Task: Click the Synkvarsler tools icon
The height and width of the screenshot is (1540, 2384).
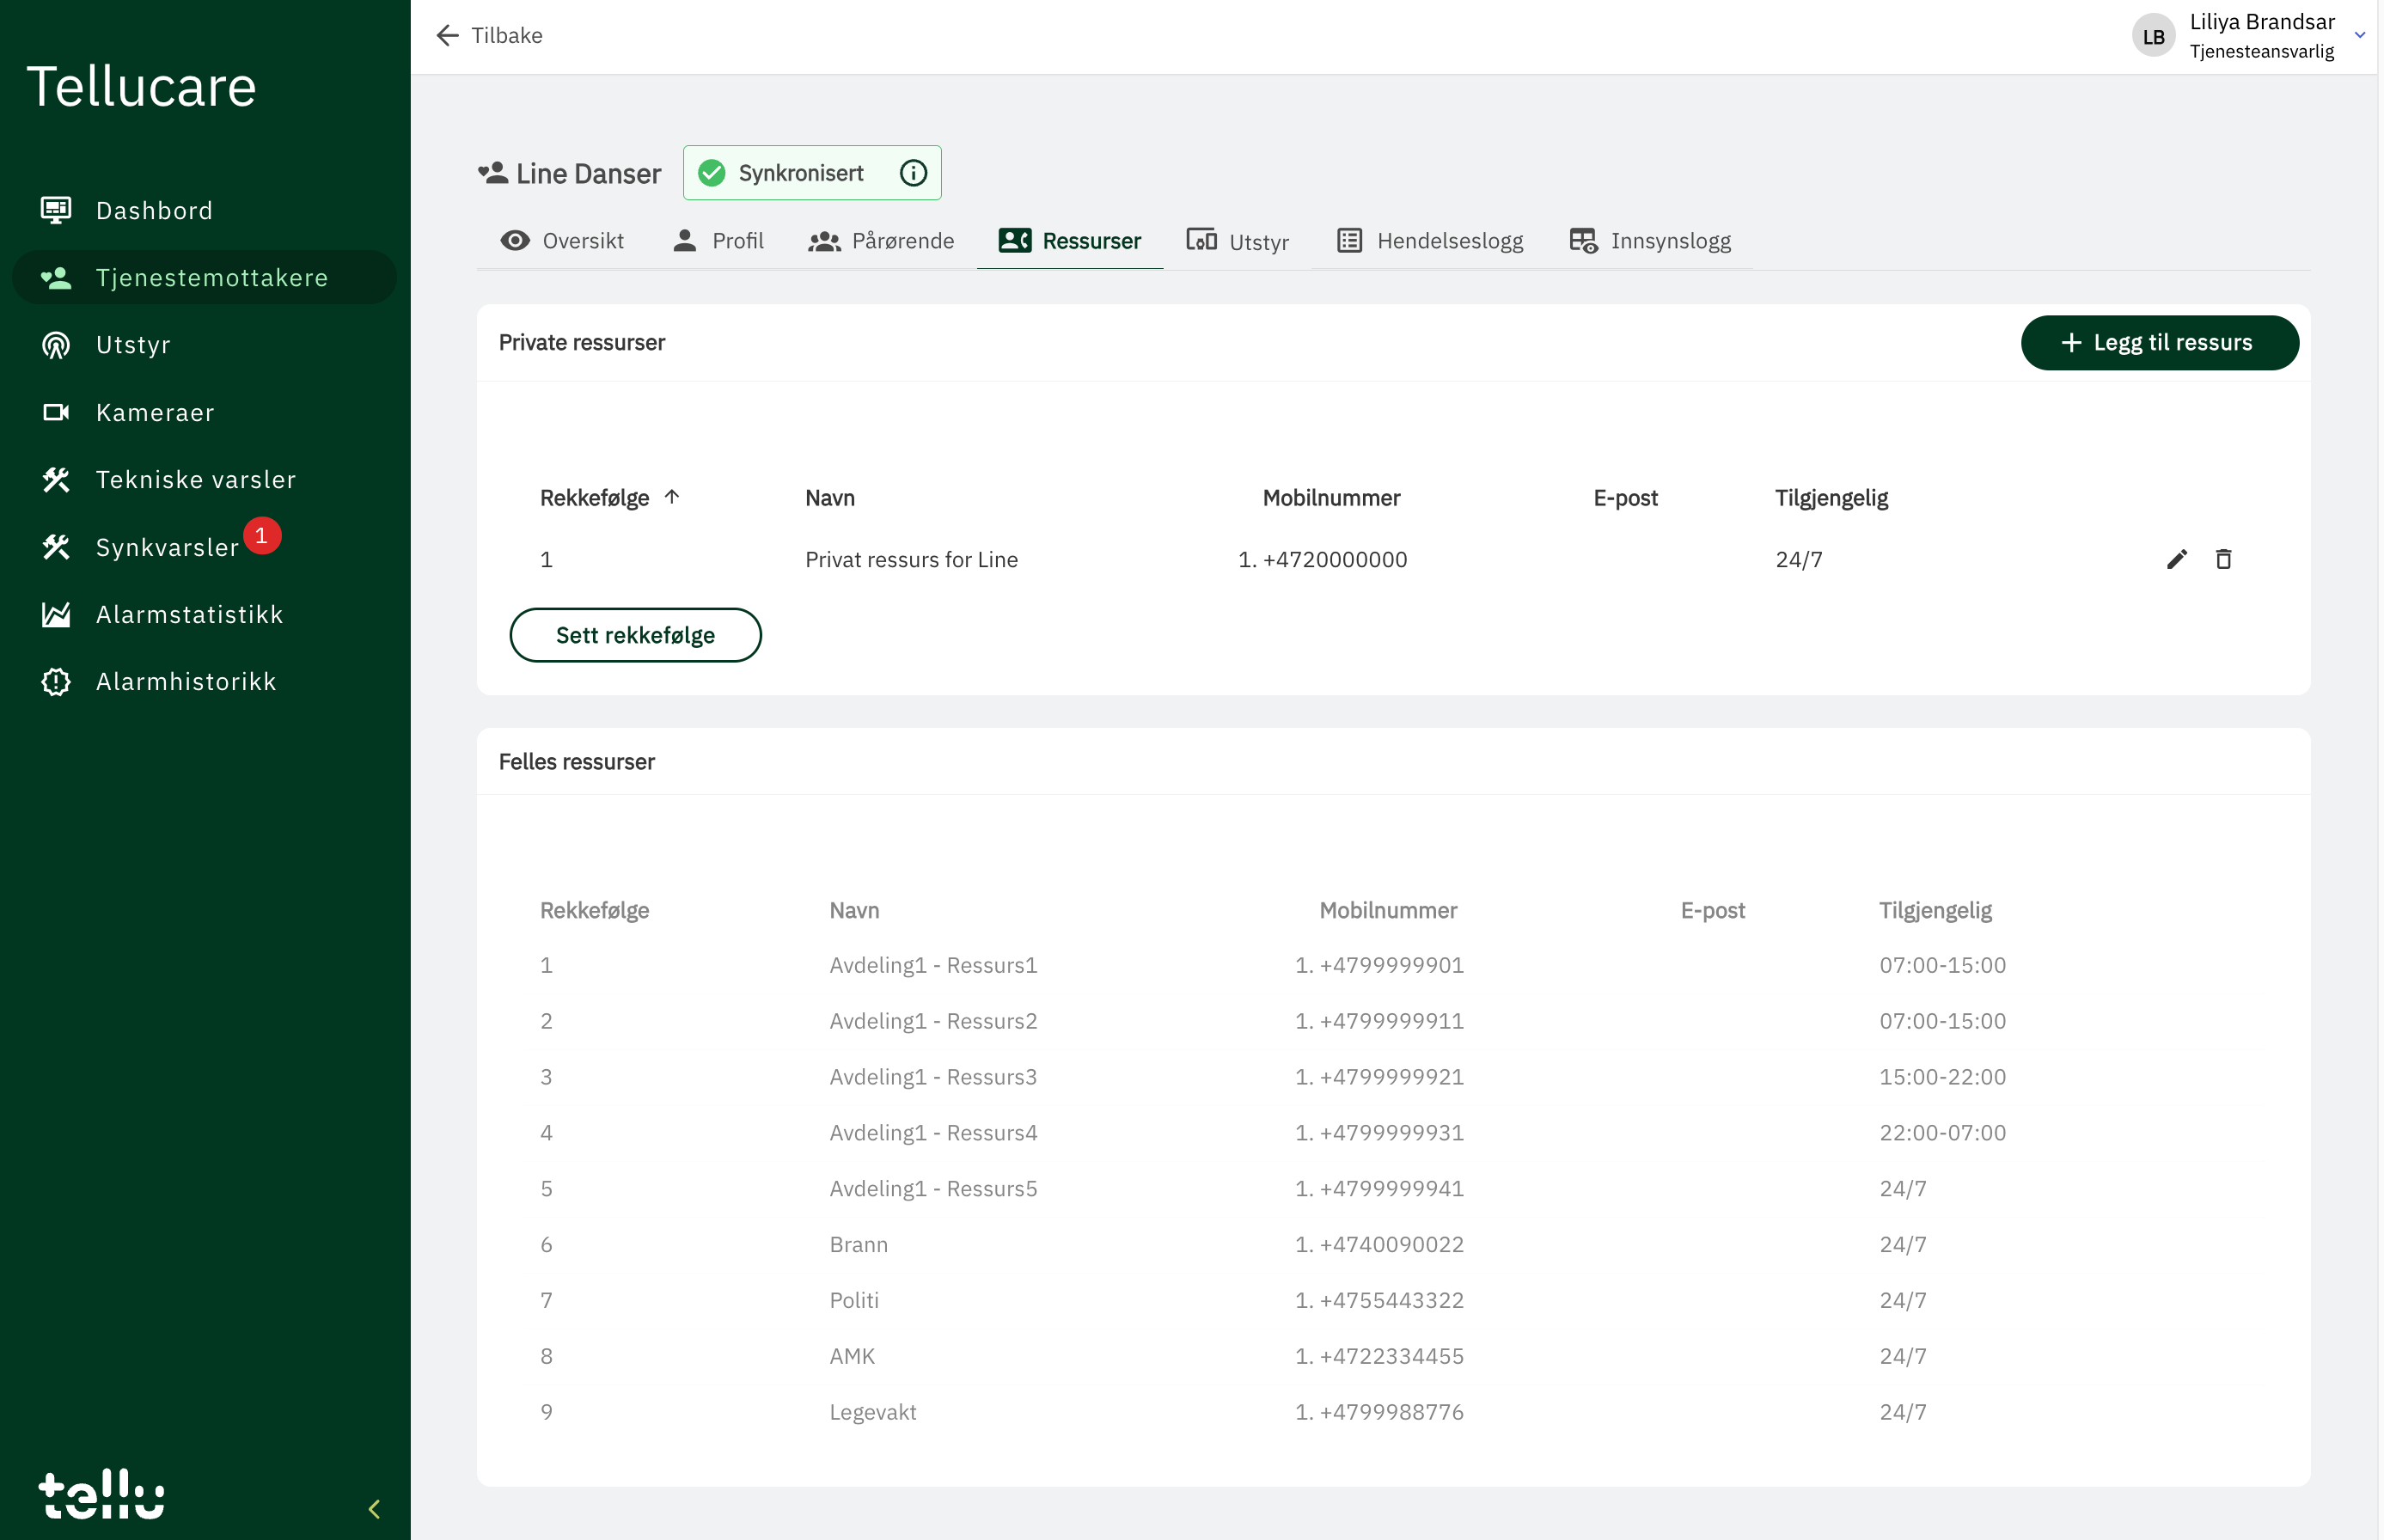Action: pyautogui.click(x=56, y=547)
